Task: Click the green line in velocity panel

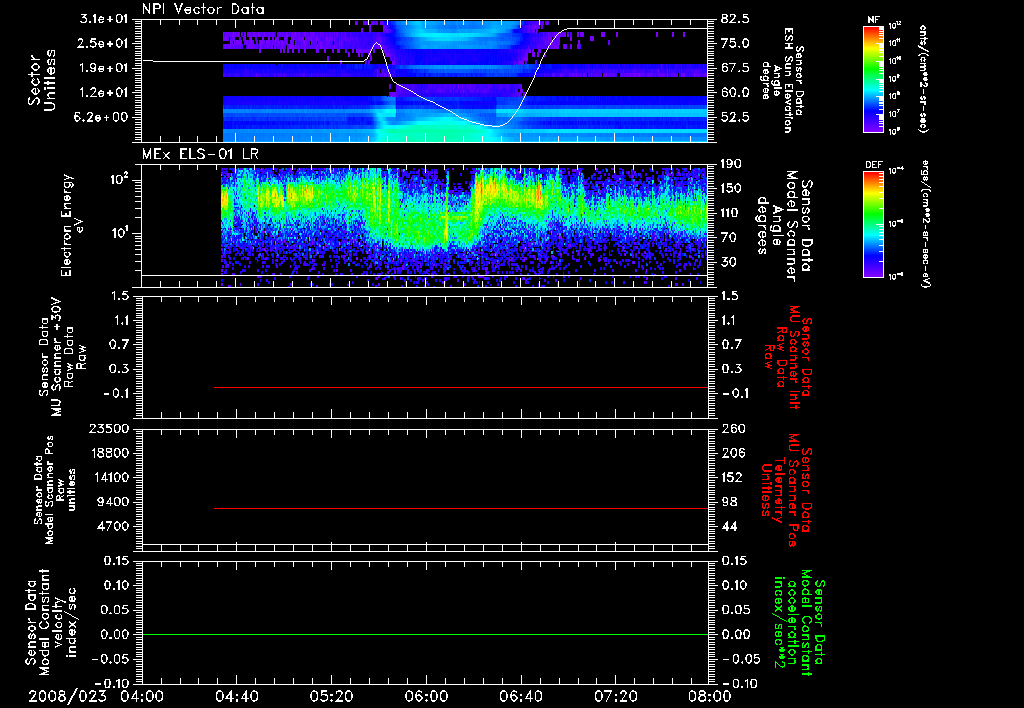Action: tap(425, 634)
